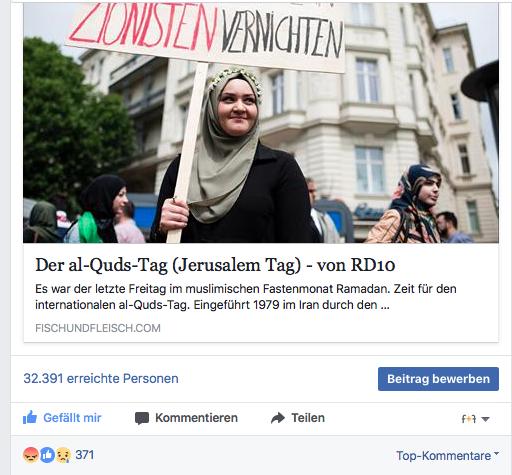Click the Beitrag bewerben button

[x=438, y=379]
